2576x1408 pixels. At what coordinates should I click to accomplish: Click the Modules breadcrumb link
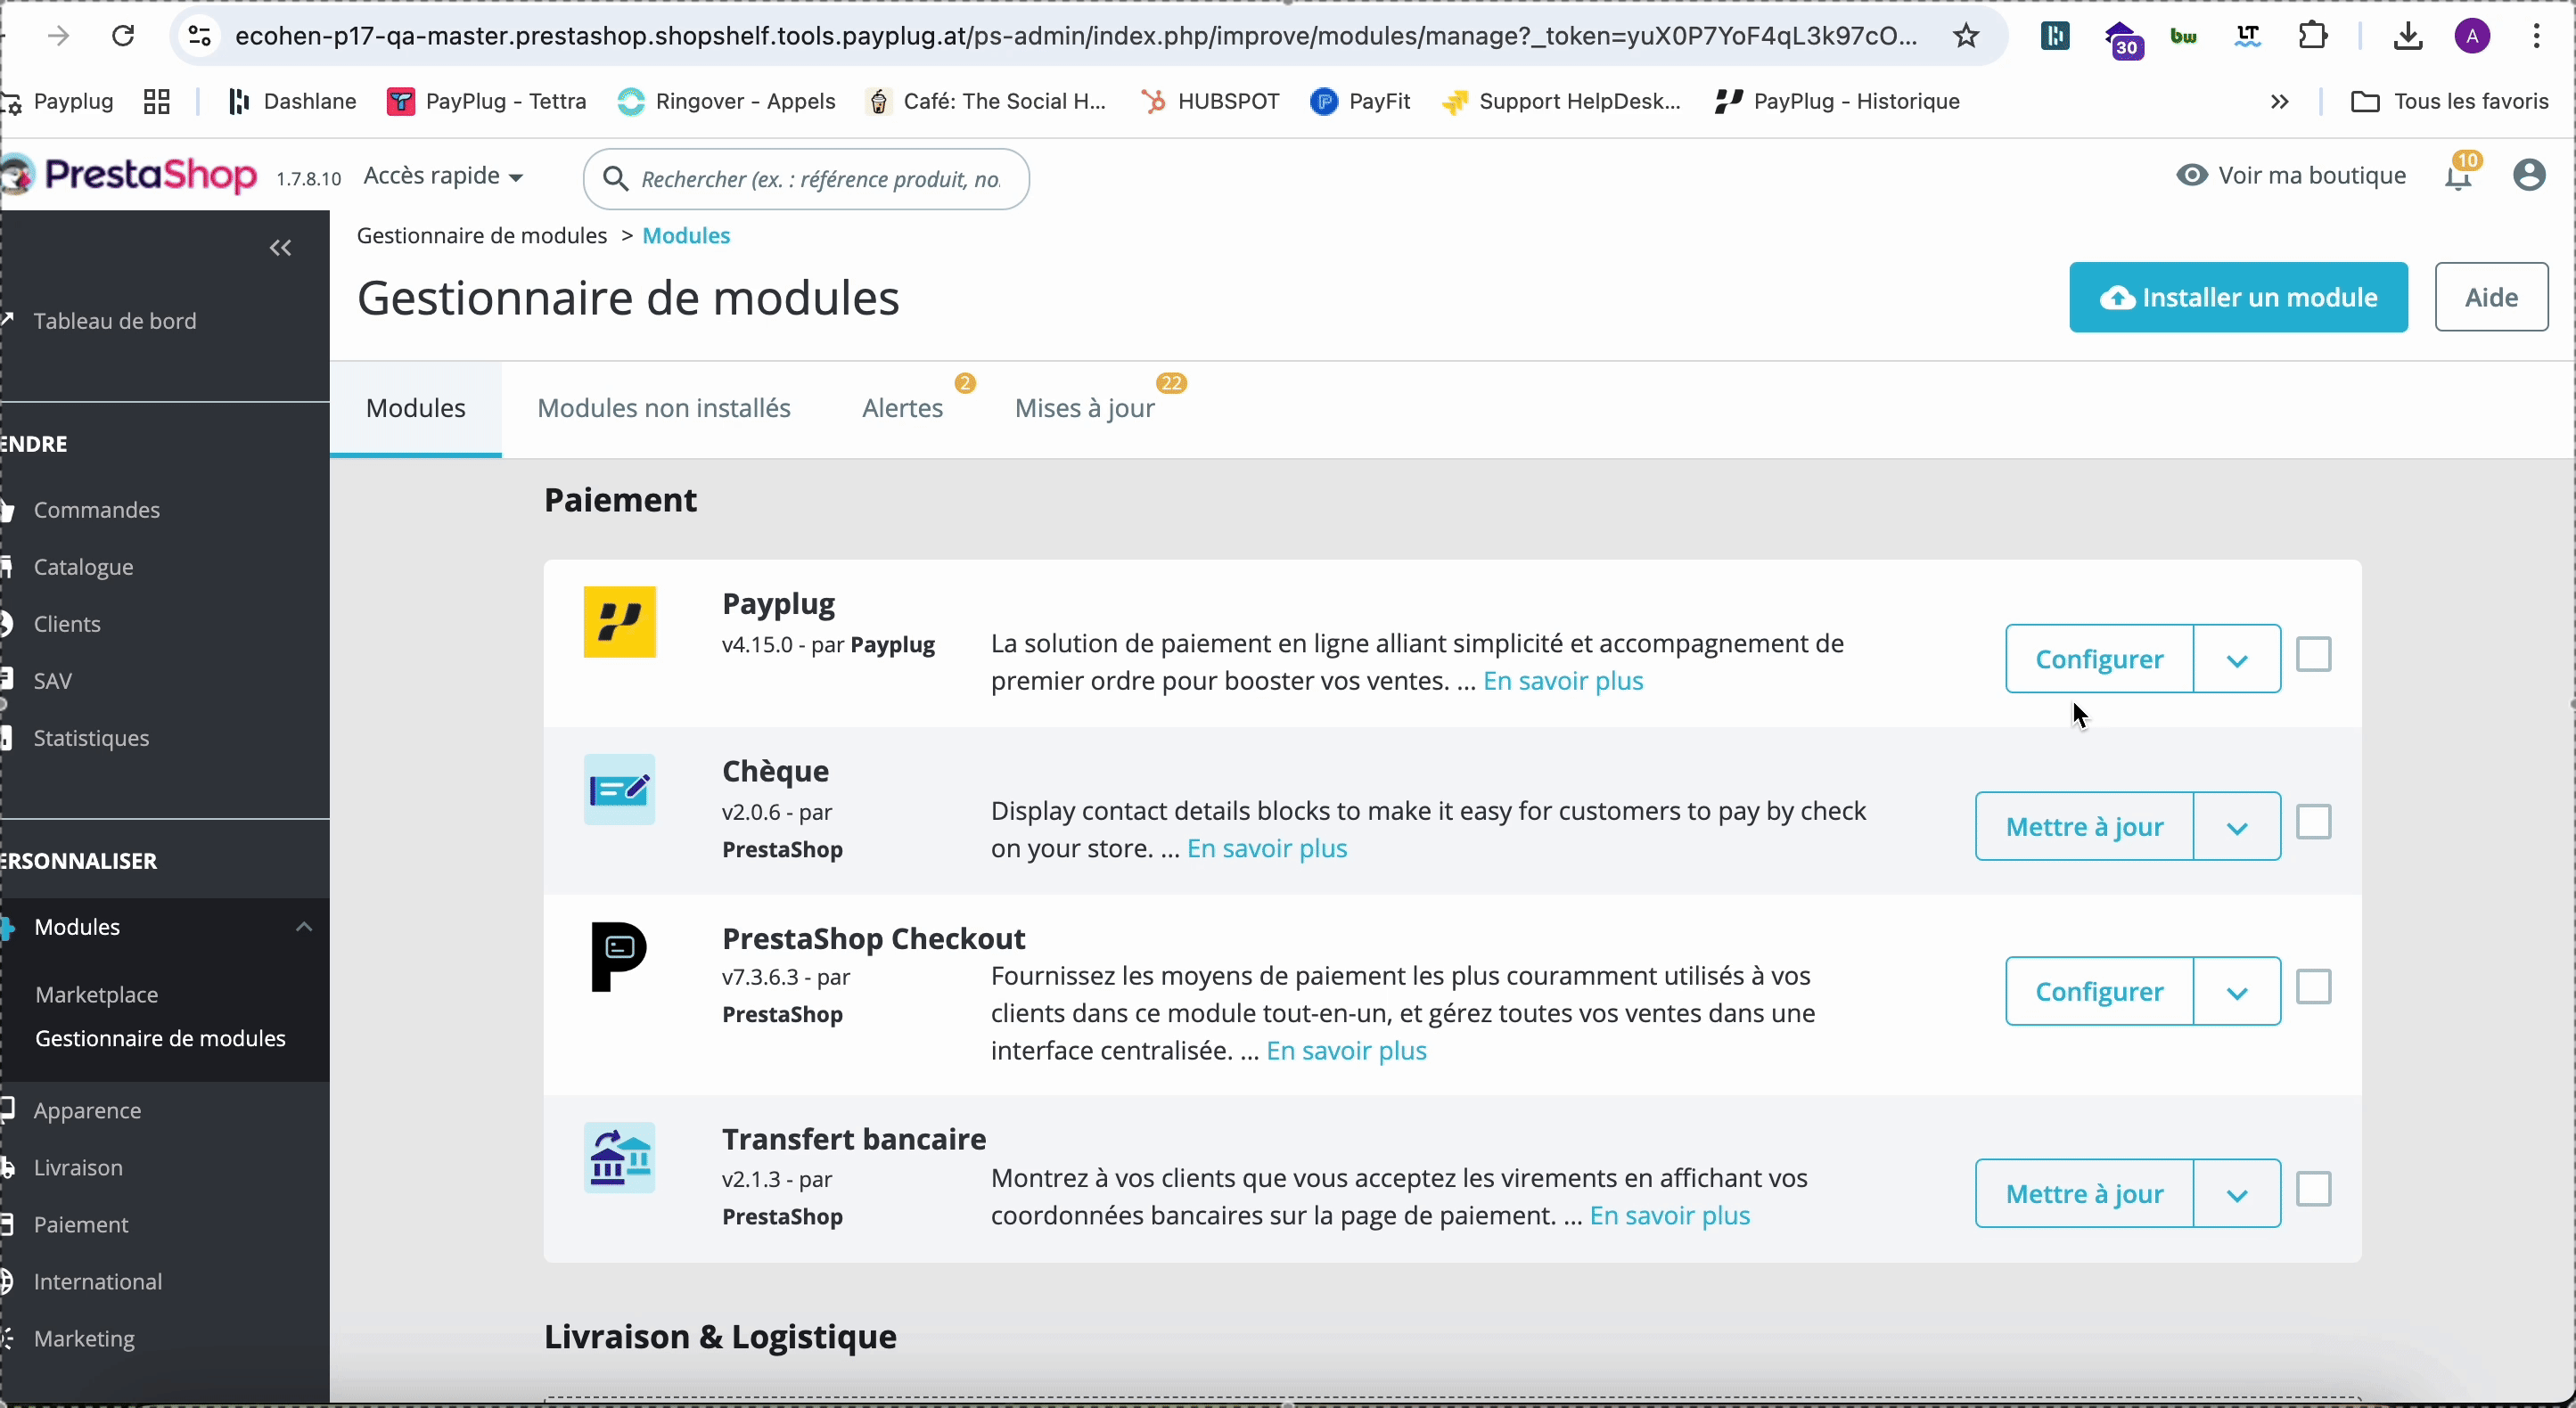(x=686, y=236)
